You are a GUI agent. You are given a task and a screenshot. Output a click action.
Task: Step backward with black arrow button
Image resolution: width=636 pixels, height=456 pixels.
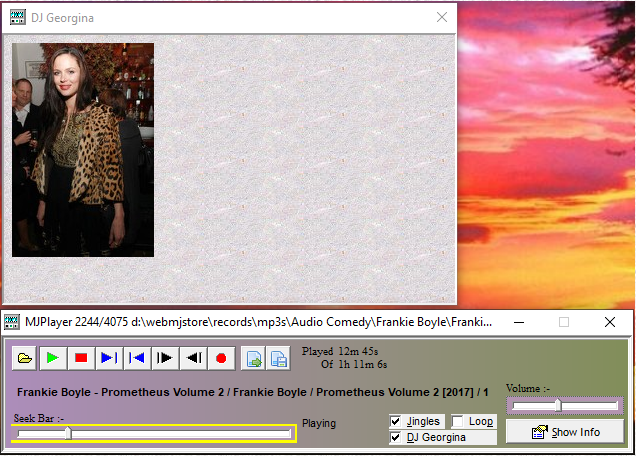193,358
